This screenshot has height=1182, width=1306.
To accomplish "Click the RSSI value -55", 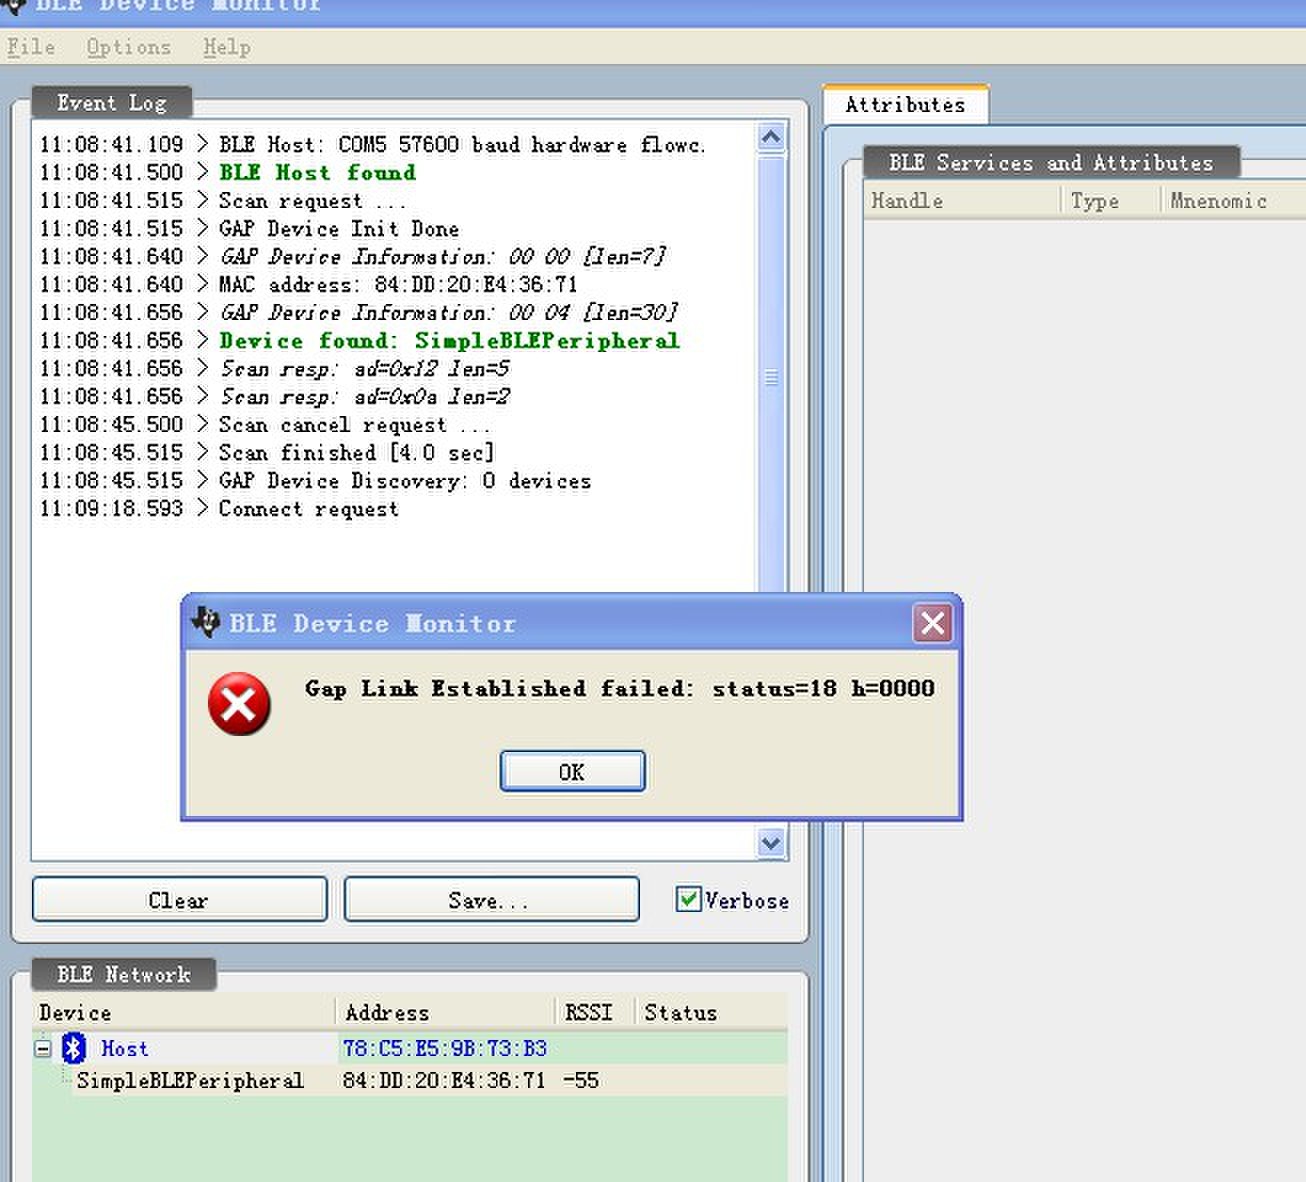I will [x=581, y=1080].
